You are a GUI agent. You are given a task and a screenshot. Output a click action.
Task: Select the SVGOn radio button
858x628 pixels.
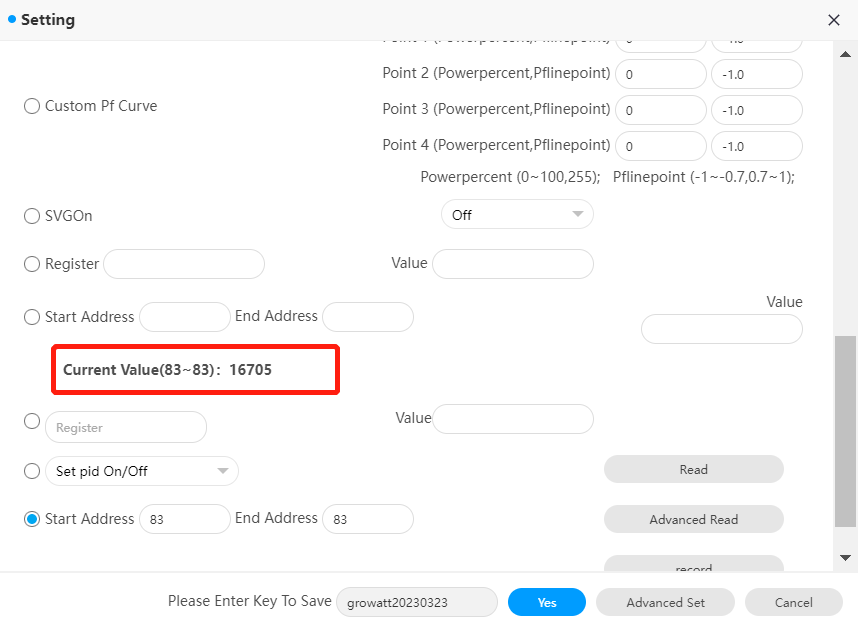click(x=32, y=216)
